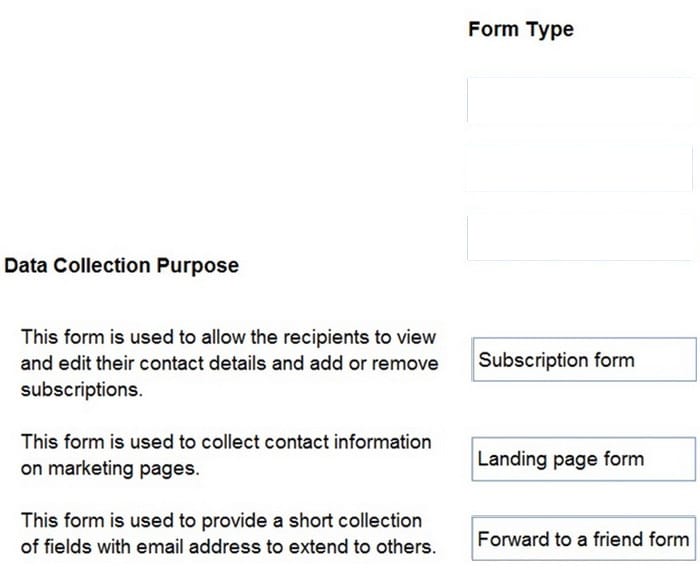Select the description about editing contact details
The image size is (700, 577).
(229, 363)
